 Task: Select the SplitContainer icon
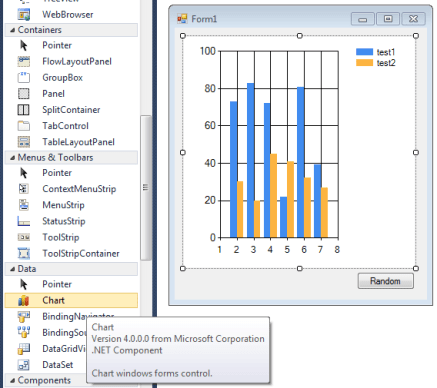[x=24, y=110]
